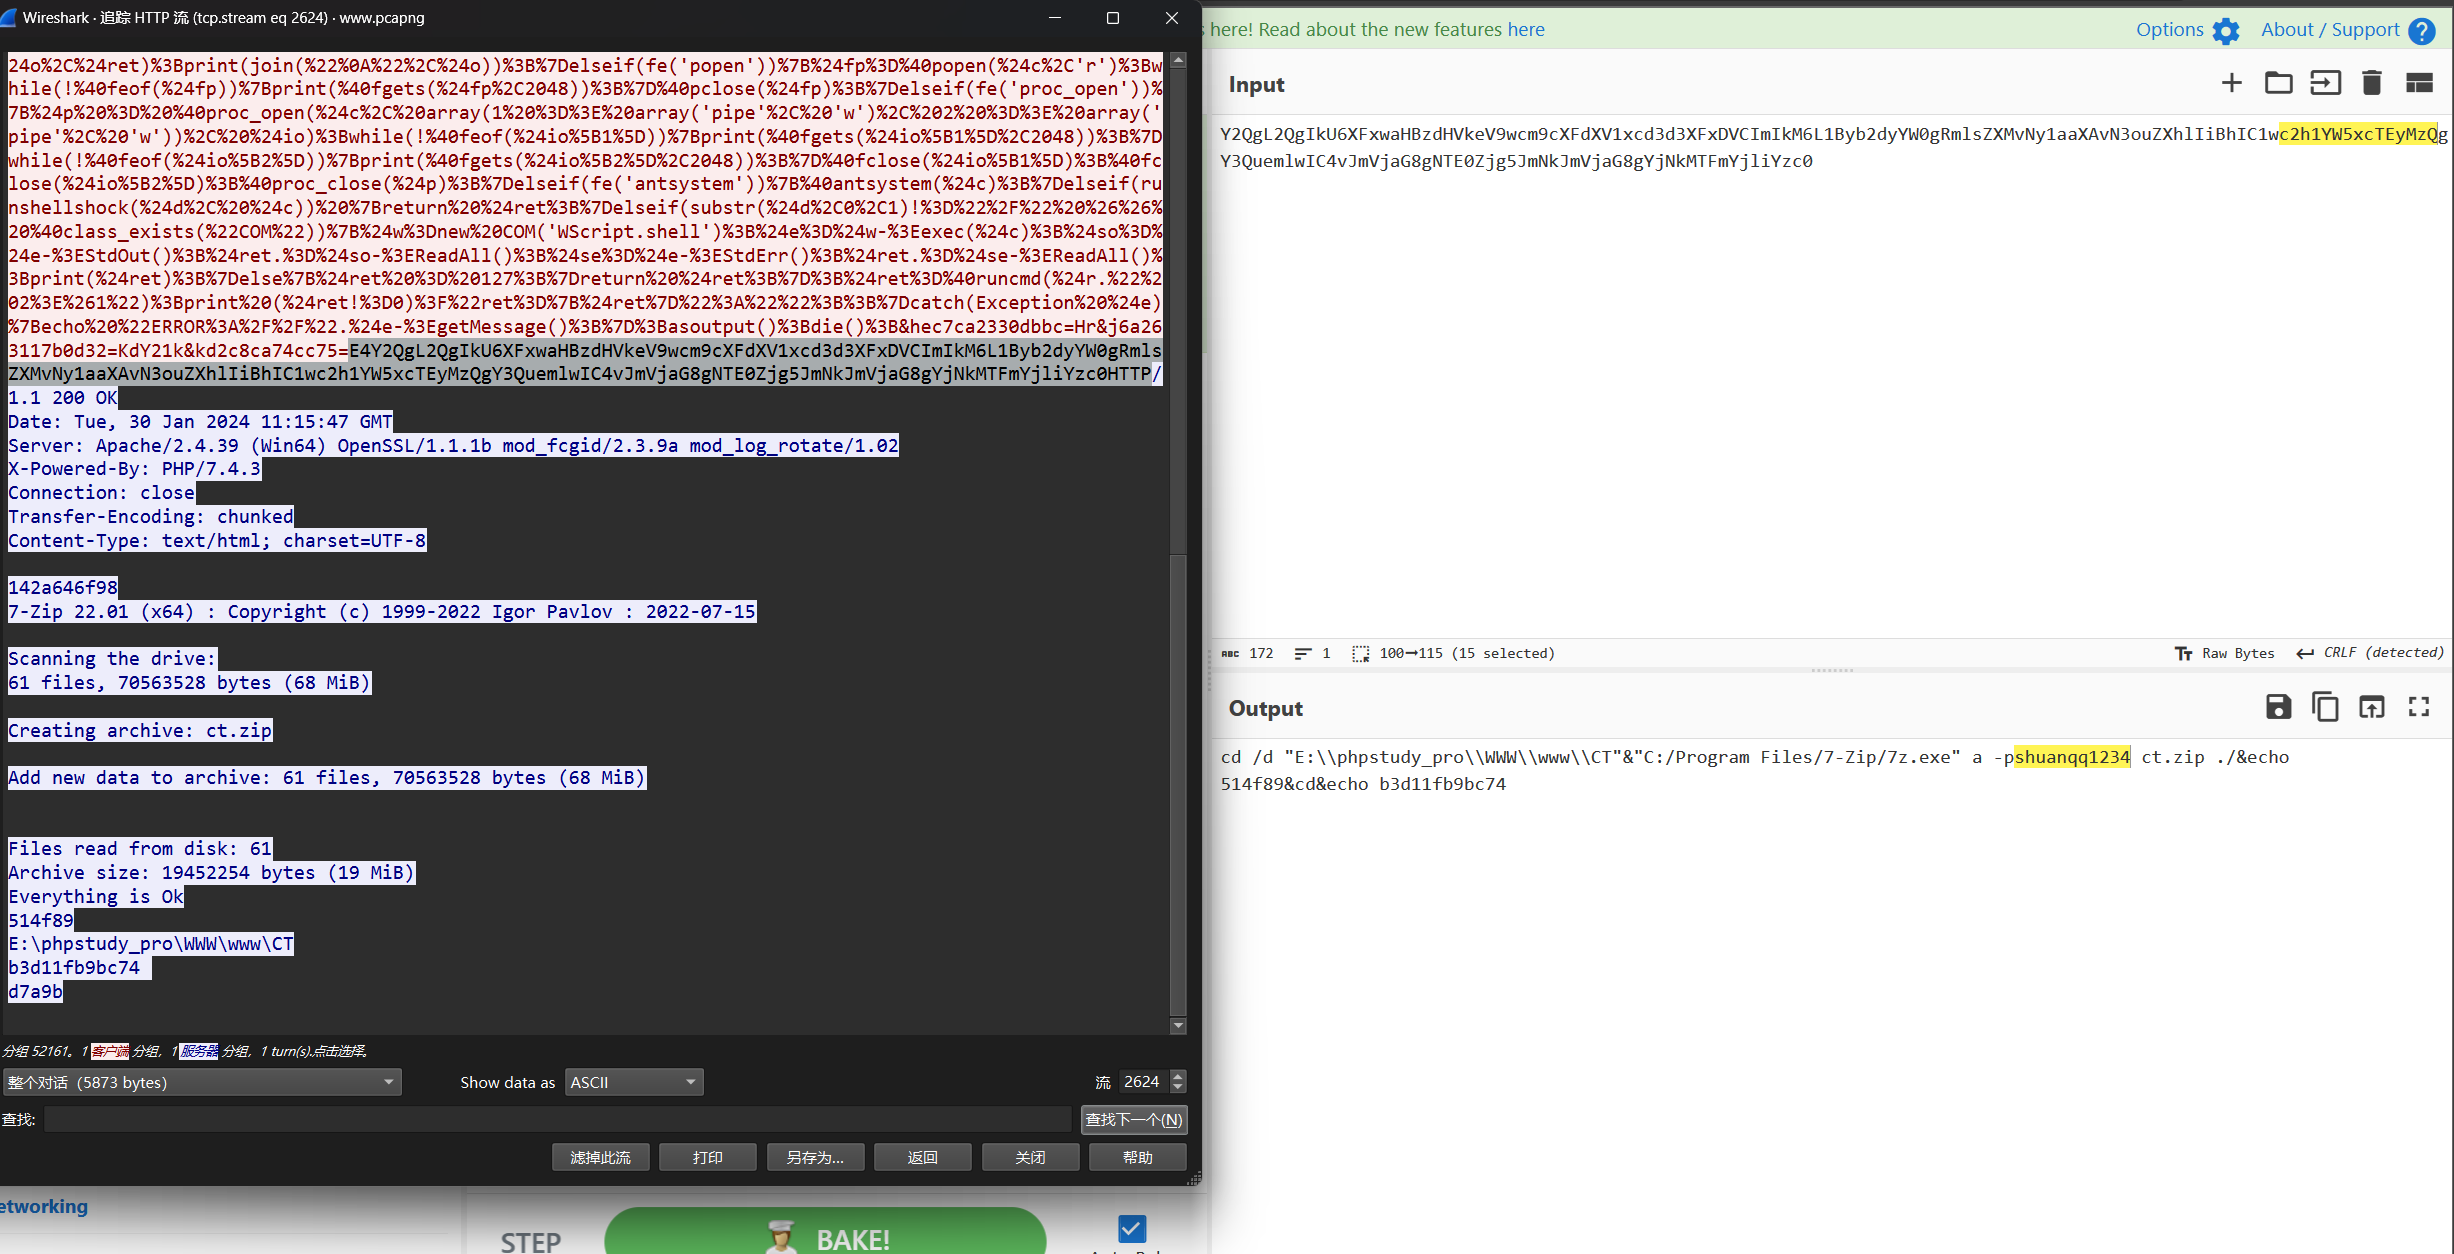Click the 'Everything is Ok' line
This screenshot has width=2454, height=1254.
96,896
